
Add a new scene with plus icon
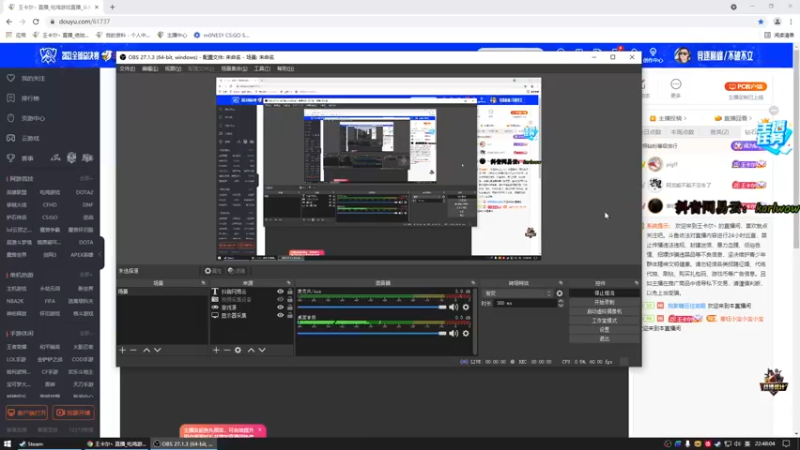pos(122,350)
